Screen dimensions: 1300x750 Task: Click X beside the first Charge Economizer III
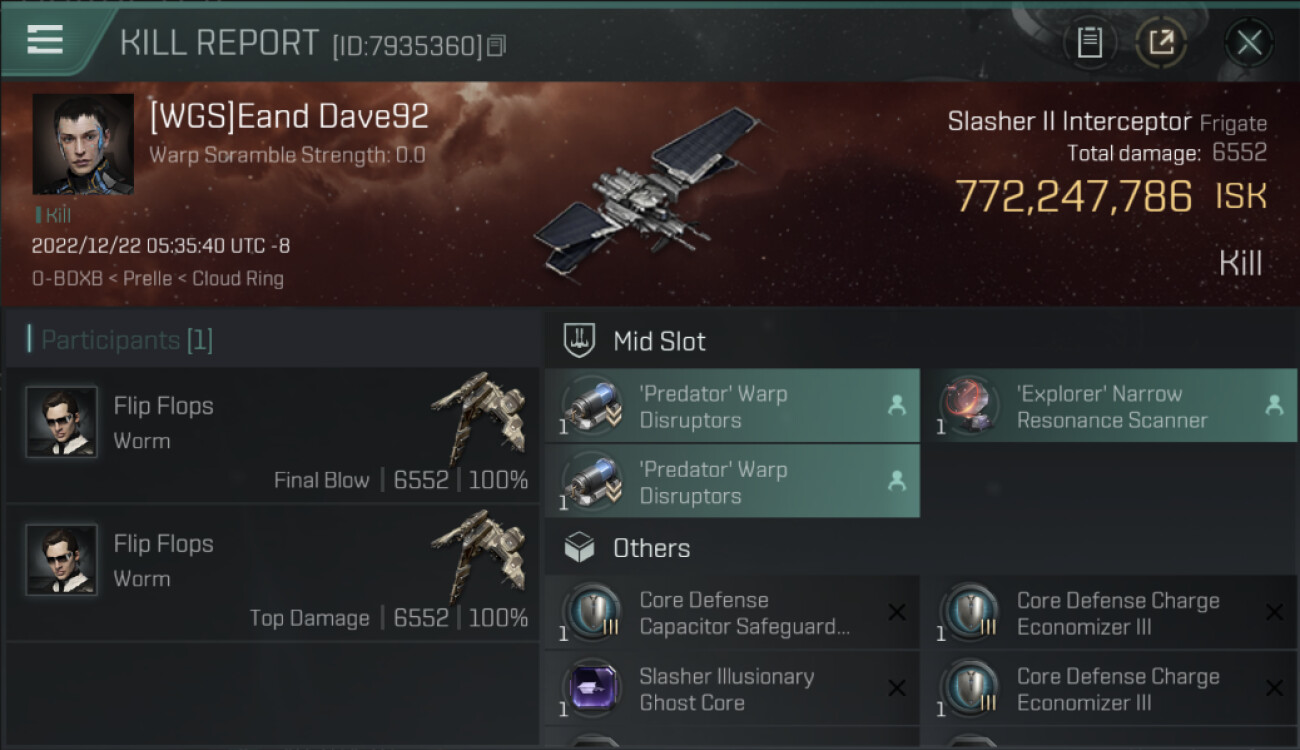coord(1274,612)
